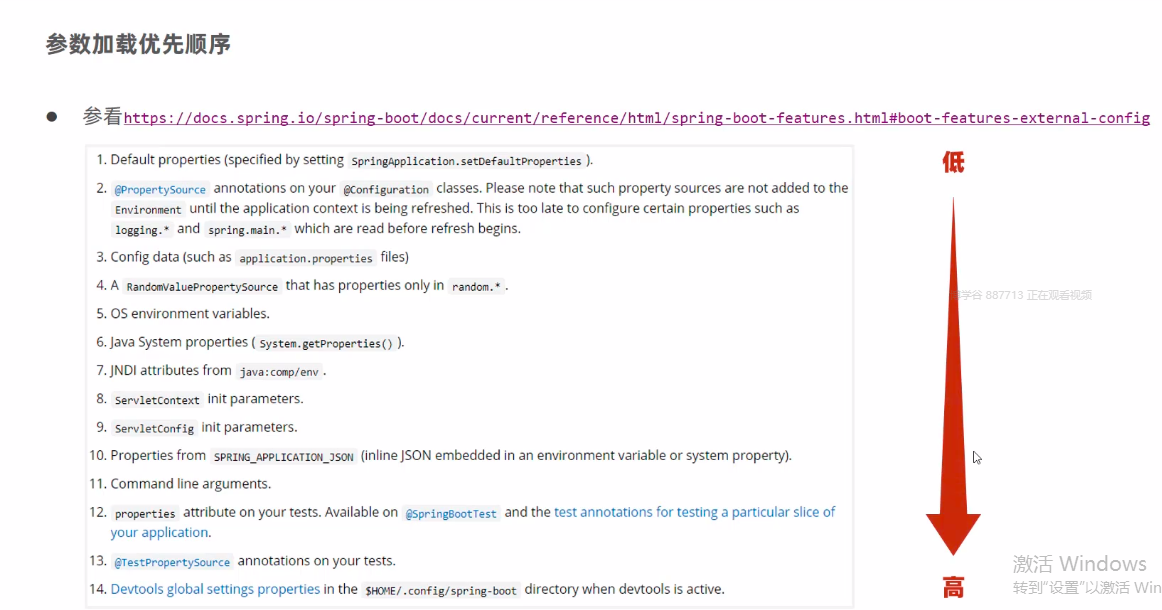Screen dimensions: 1162x610
Task: Click the red '低' label
Action: click(953, 162)
